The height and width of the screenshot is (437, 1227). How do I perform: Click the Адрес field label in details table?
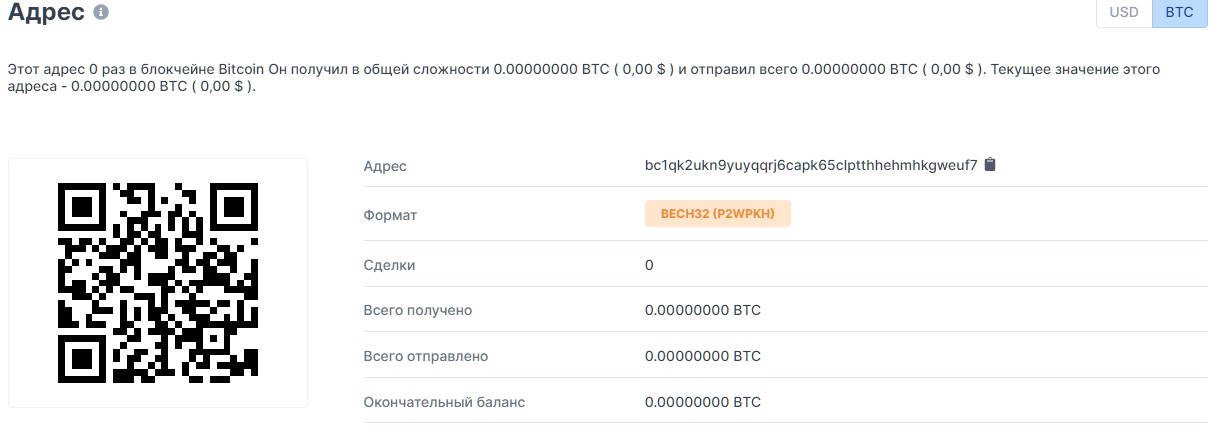click(385, 166)
